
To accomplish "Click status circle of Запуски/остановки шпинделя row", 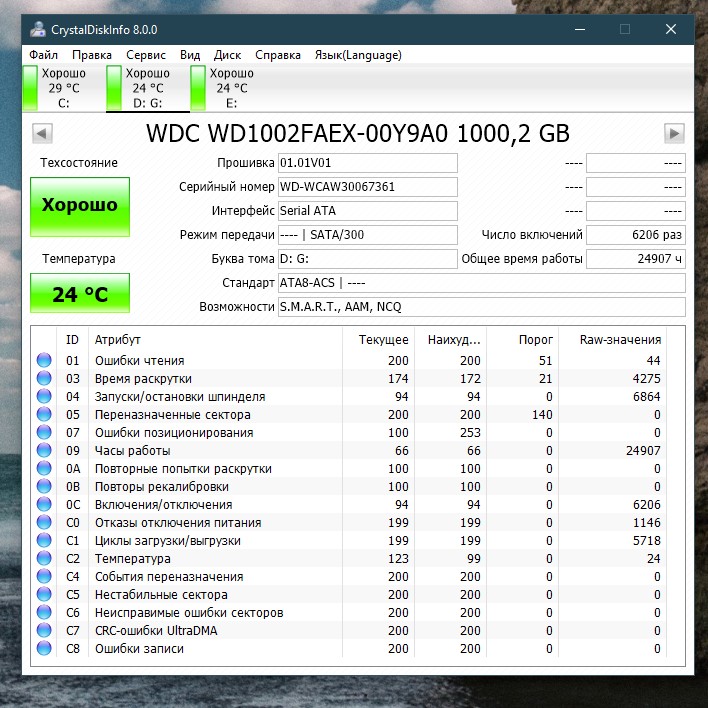I will click(44, 396).
